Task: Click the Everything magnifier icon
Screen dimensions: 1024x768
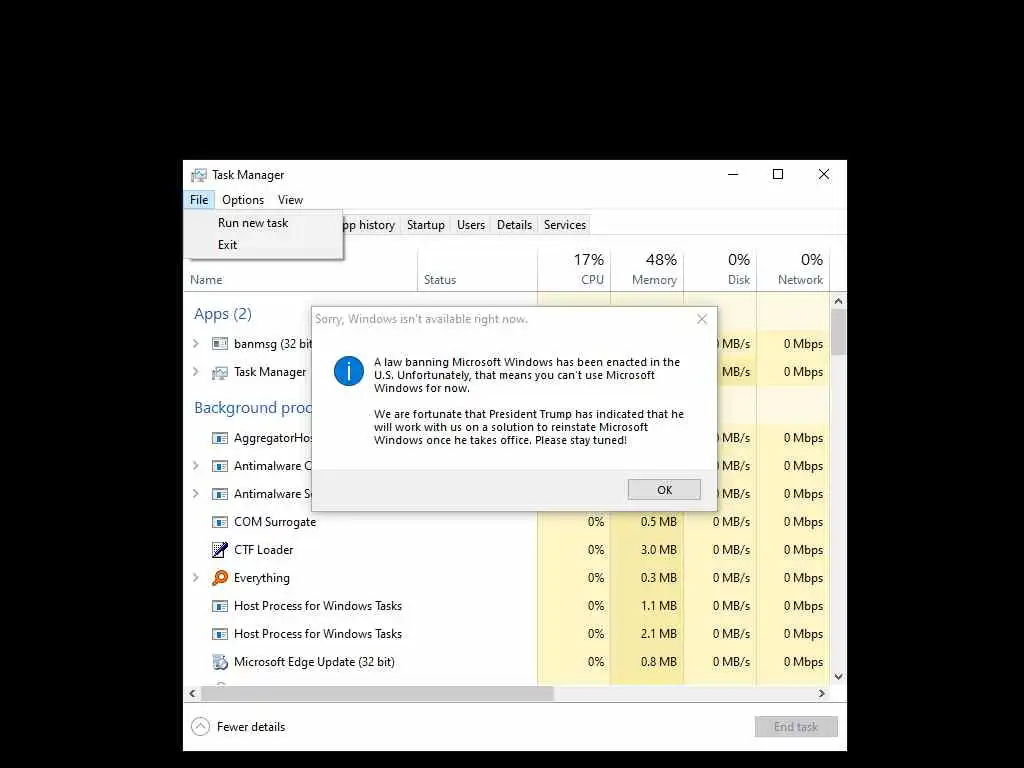Action: pos(220,578)
